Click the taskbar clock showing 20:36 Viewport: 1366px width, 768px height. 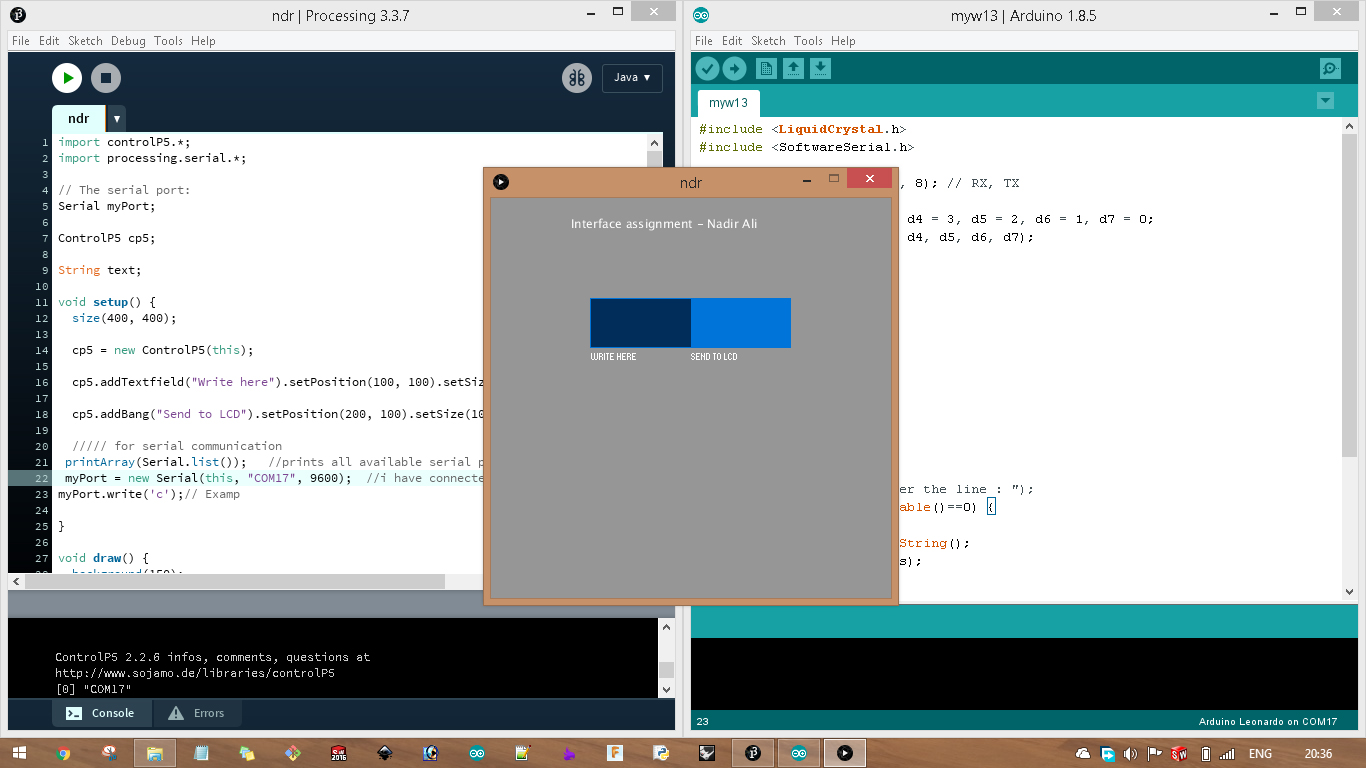coord(1319,753)
